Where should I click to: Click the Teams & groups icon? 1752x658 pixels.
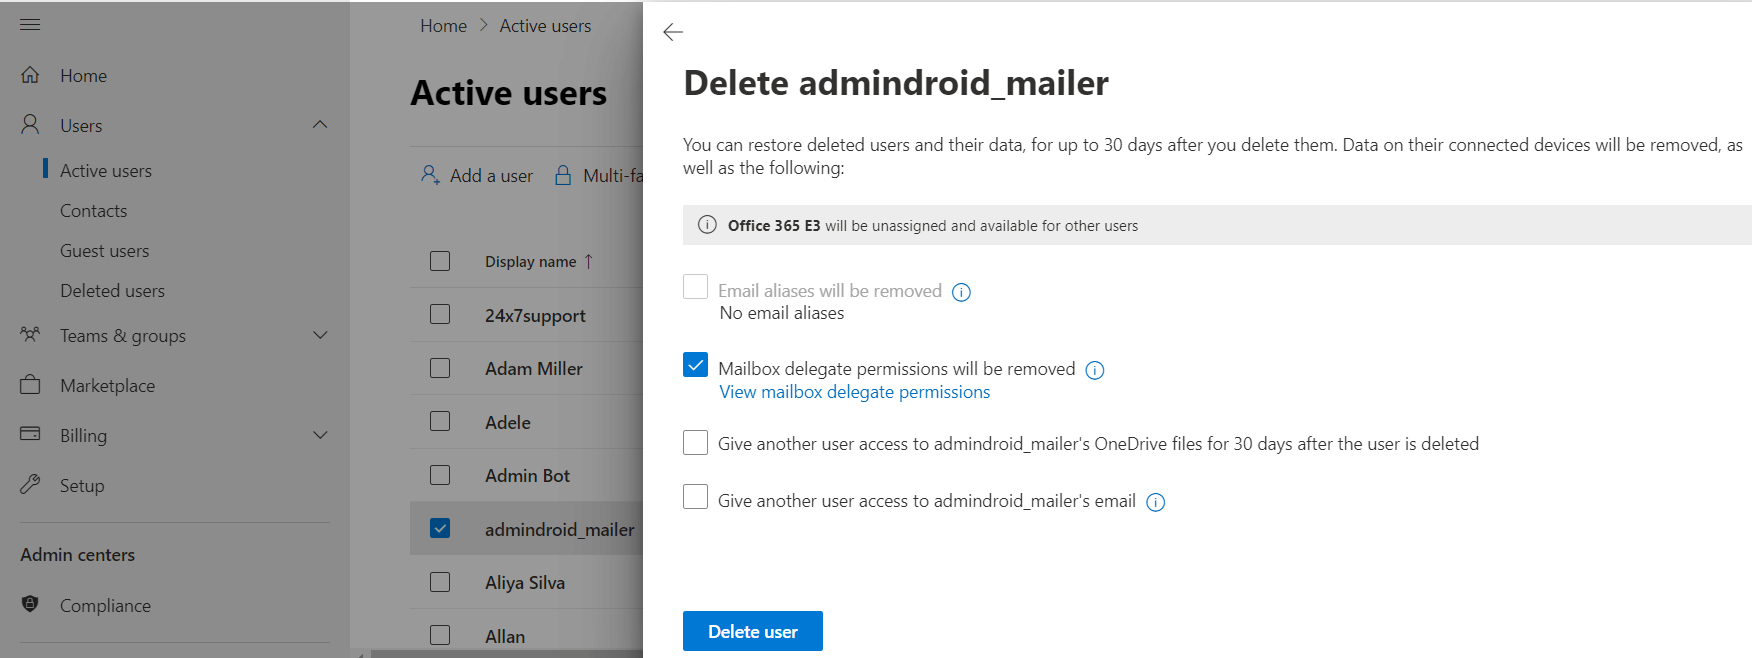29,335
